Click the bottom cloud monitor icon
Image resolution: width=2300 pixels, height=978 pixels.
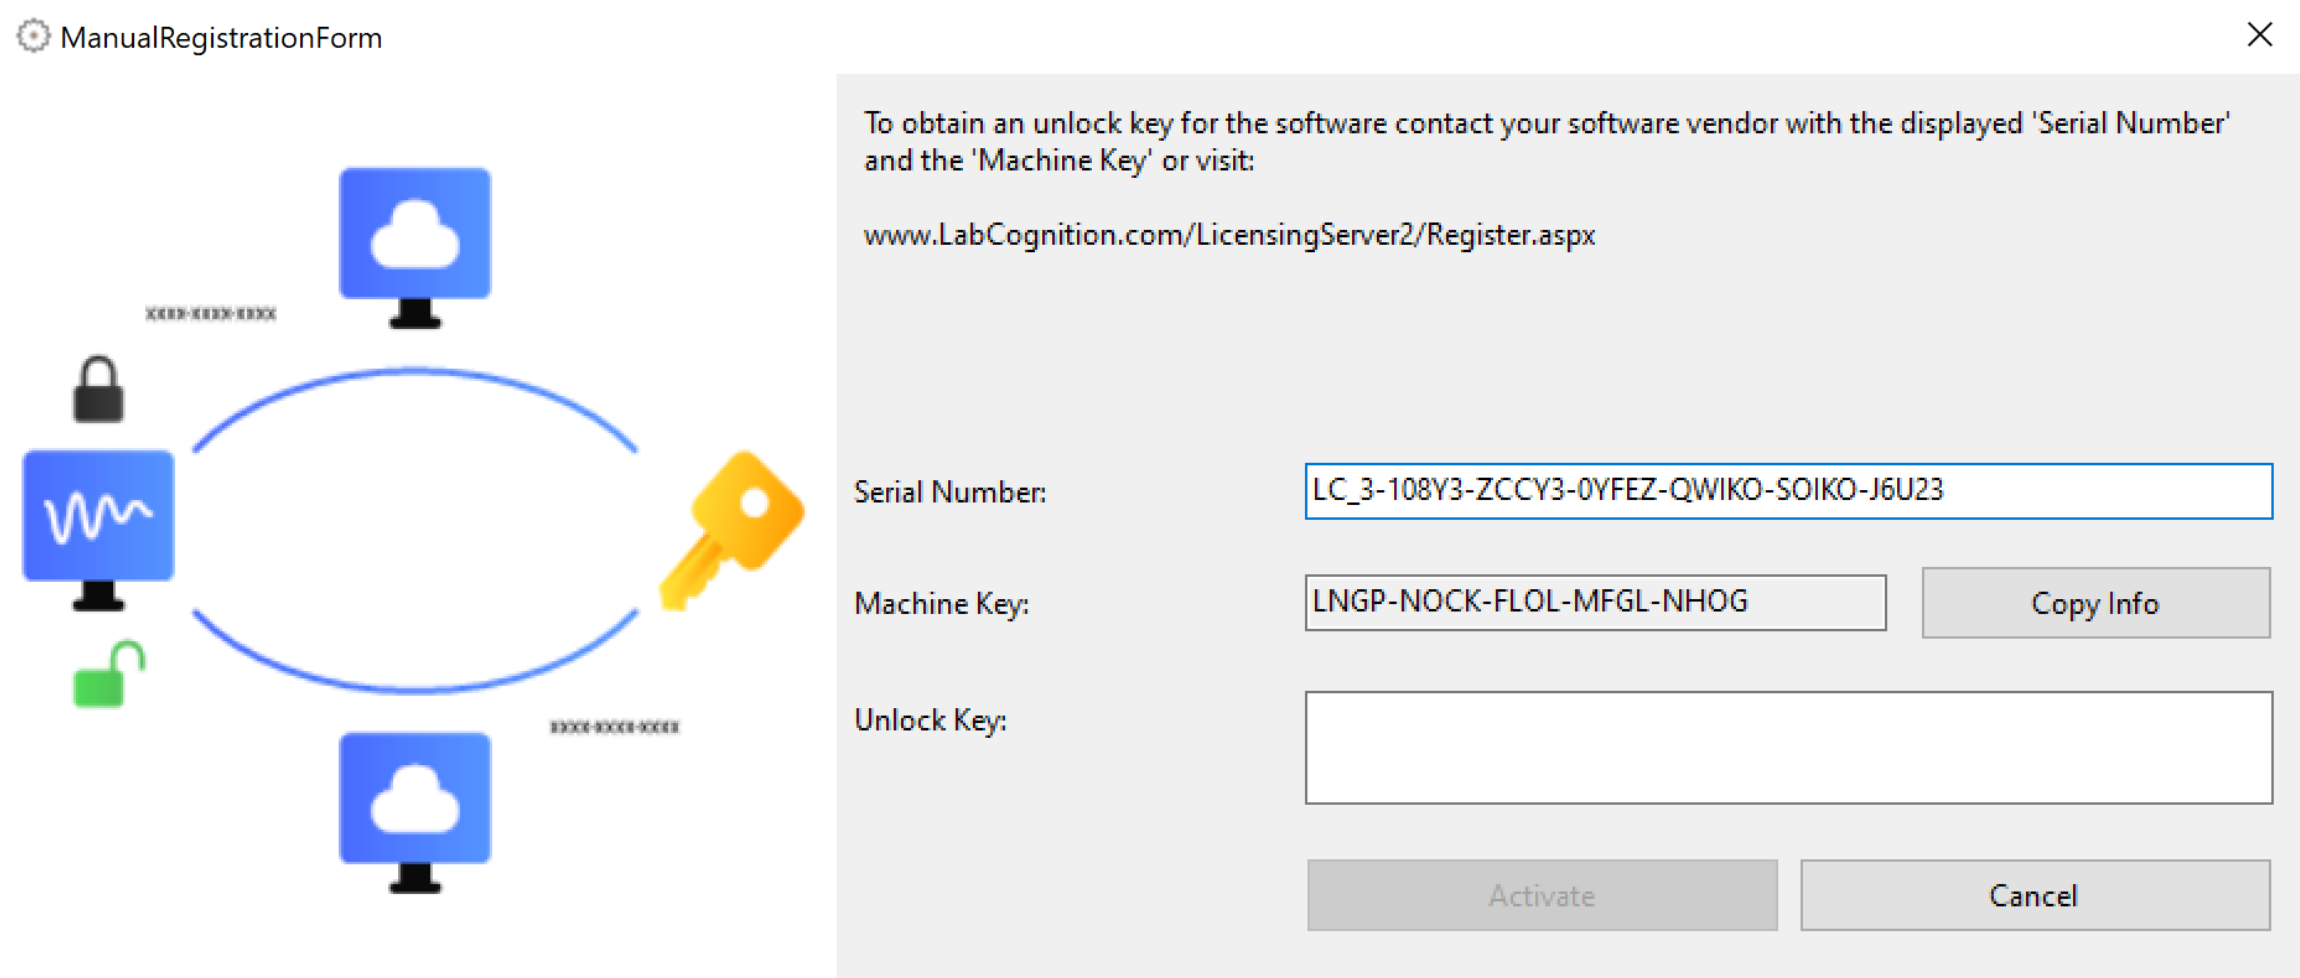coord(415,808)
